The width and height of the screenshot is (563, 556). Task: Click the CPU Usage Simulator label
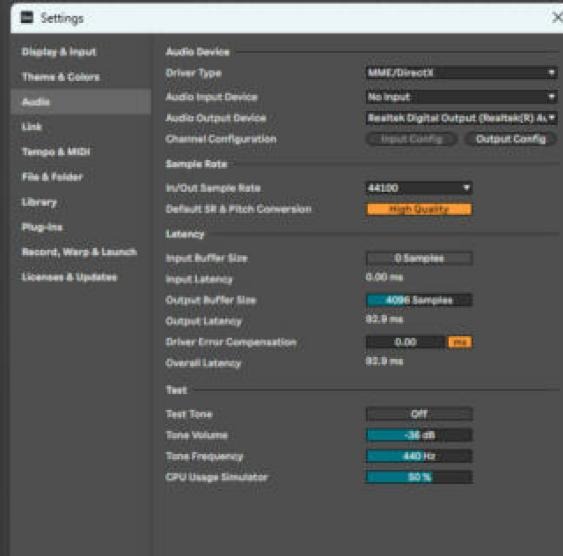[x=217, y=477]
